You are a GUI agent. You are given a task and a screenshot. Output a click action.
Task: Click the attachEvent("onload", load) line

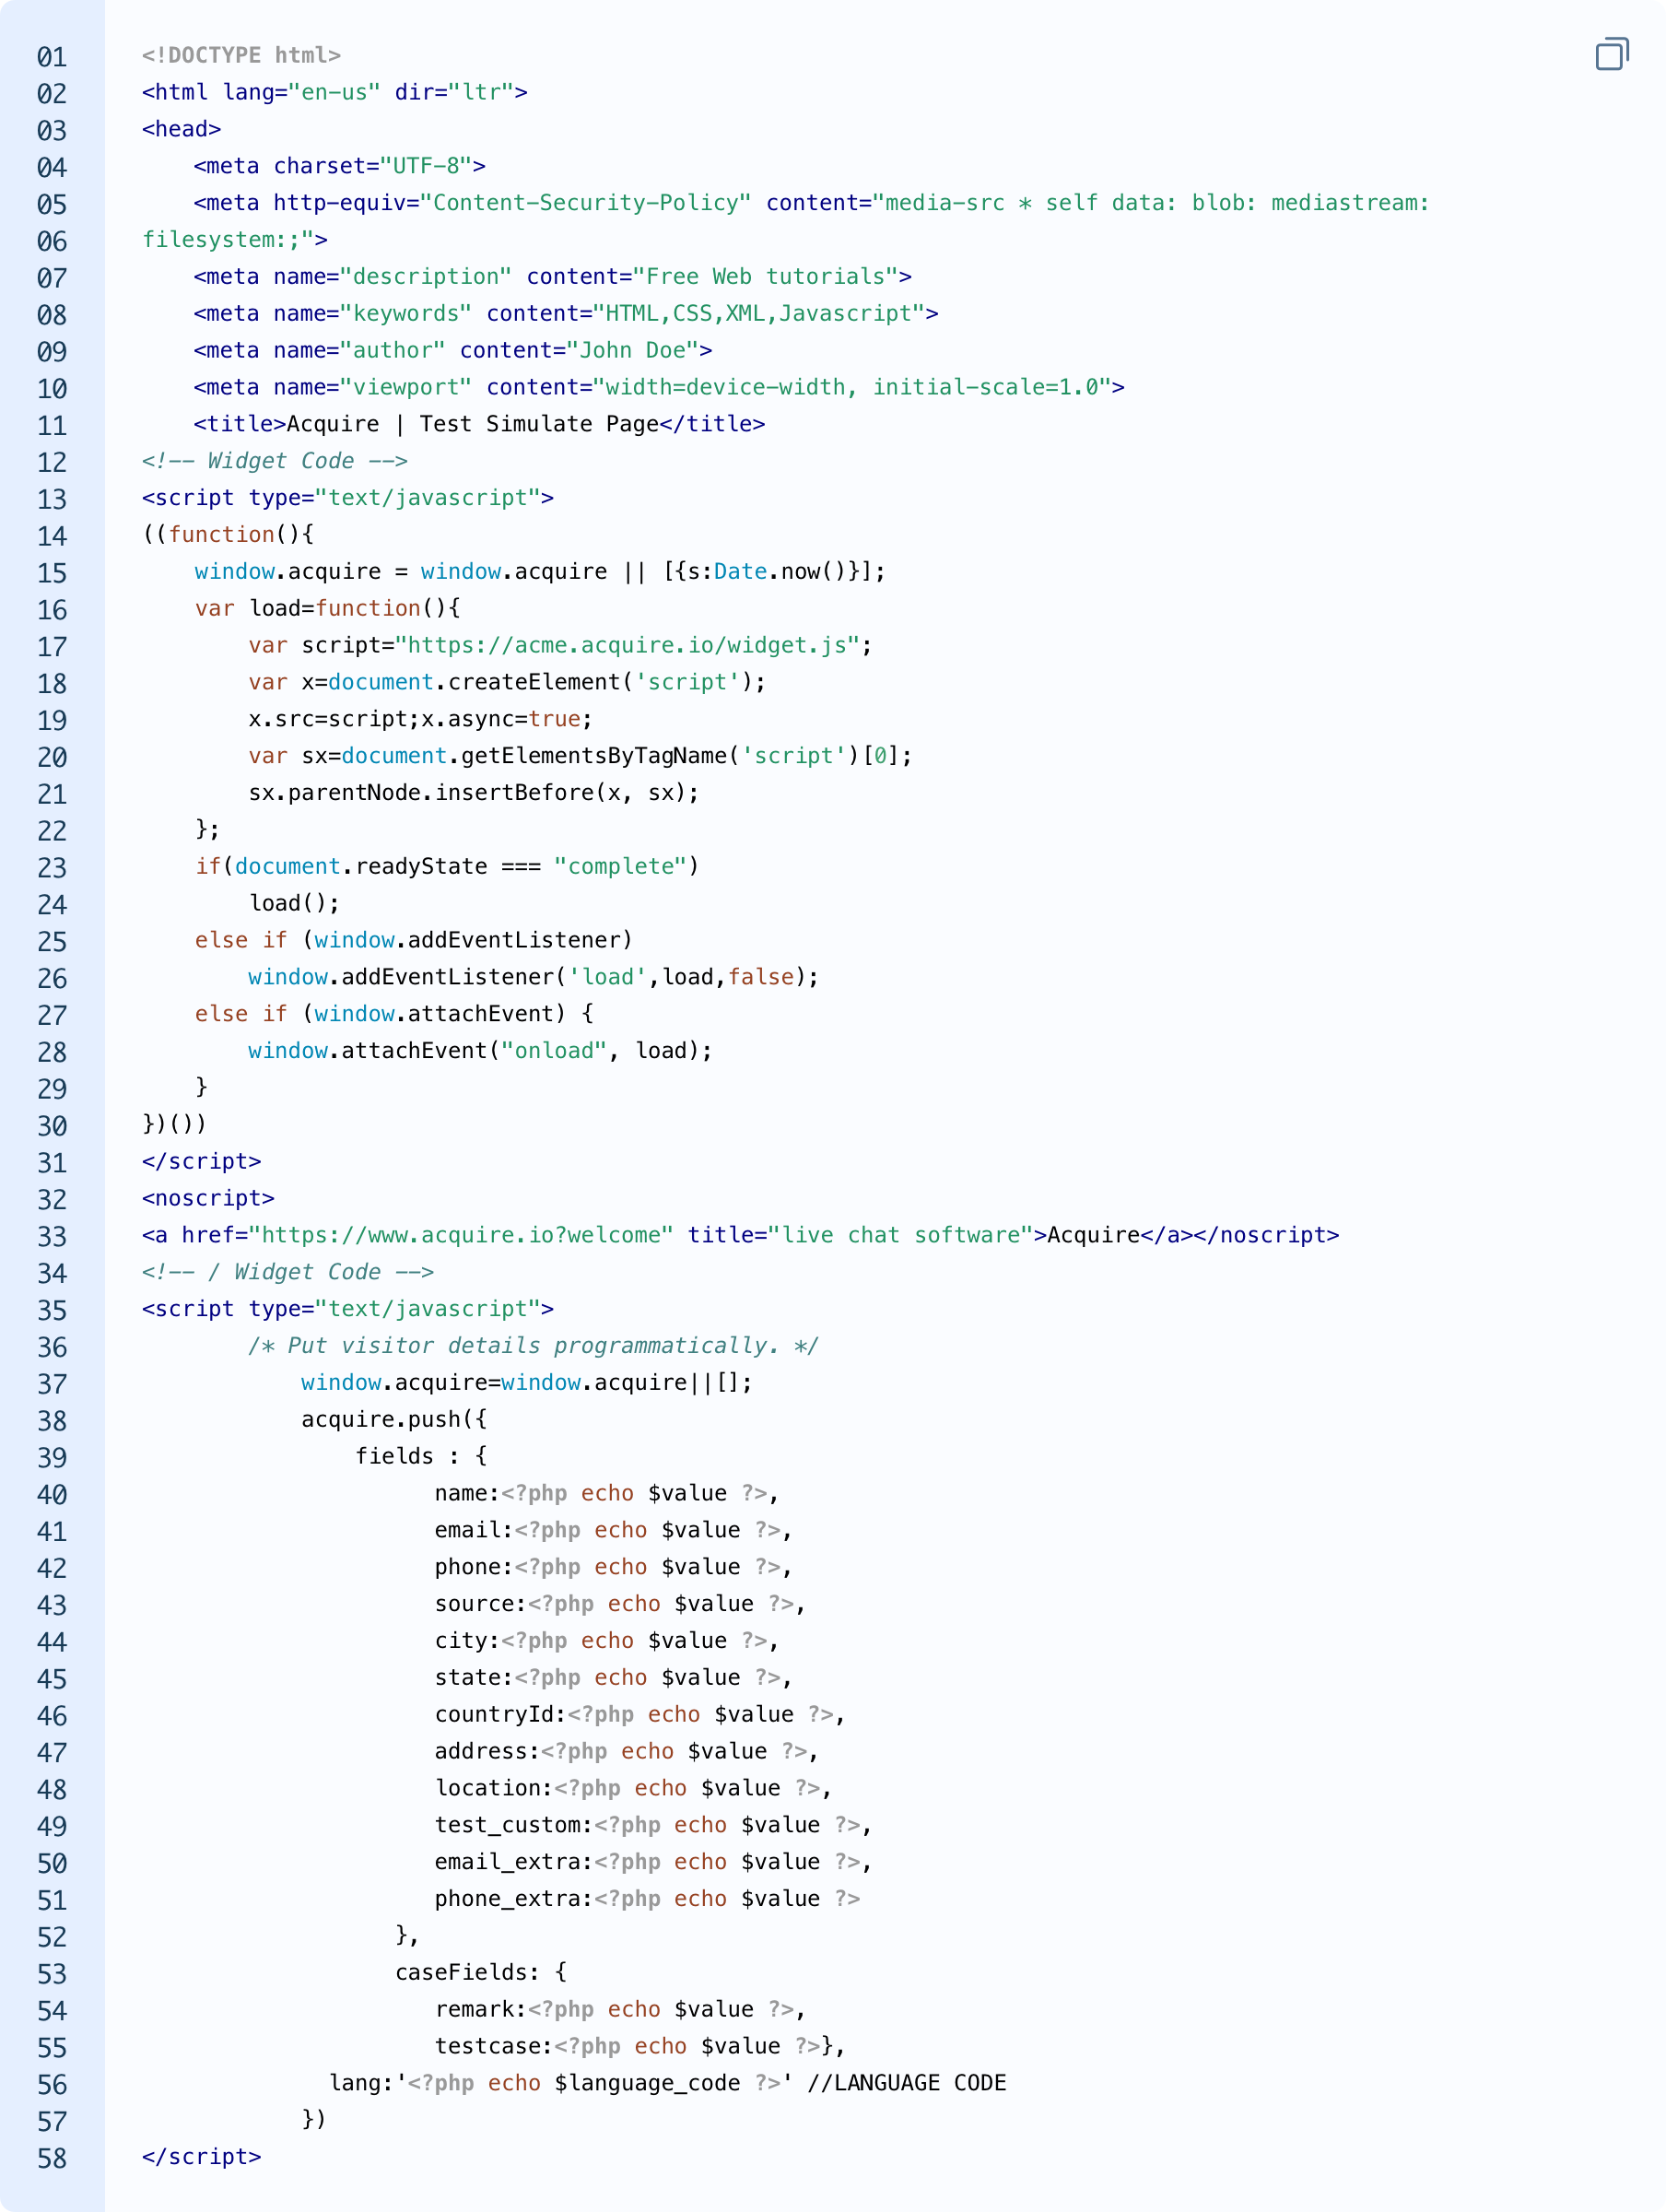coord(480,1051)
